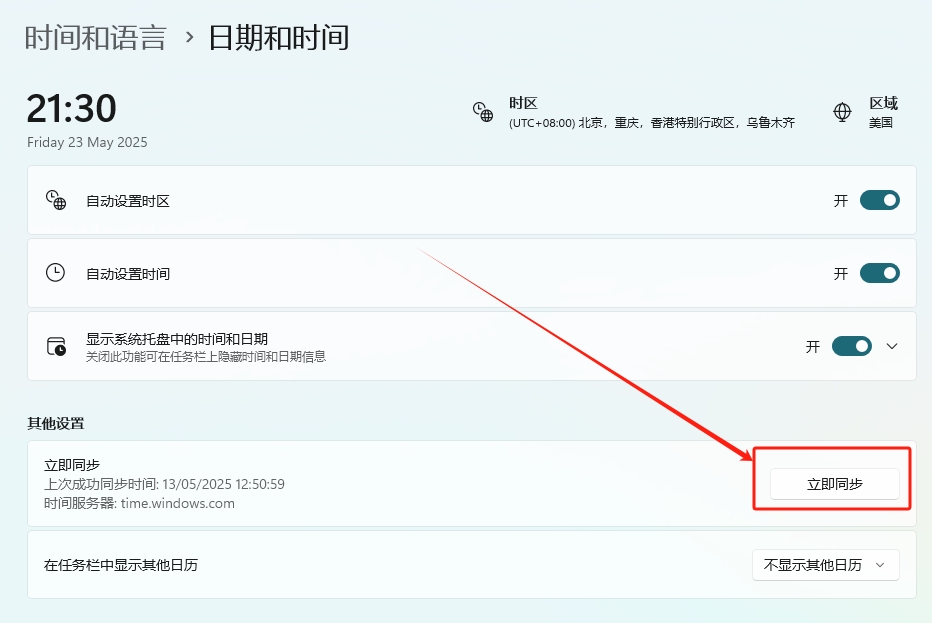
Task: Click the 日期和时间 page title
Action: coord(278,37)
